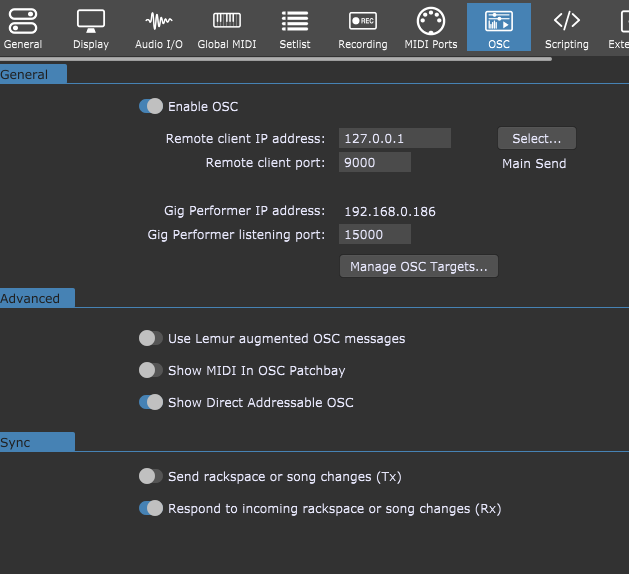This screenshot has height=574, width=629.
Task: Open the MIDI Ports connector icon
Action: (429, 20)
